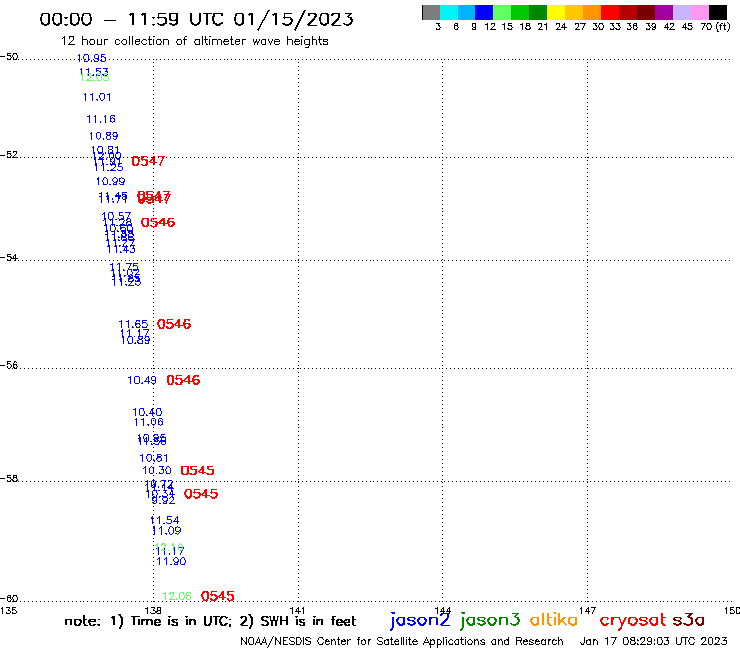The width and height of the screenshot is (740, 650).
Task: Click the red time label 0545 beside 10.30
Action: coord(197,471)
